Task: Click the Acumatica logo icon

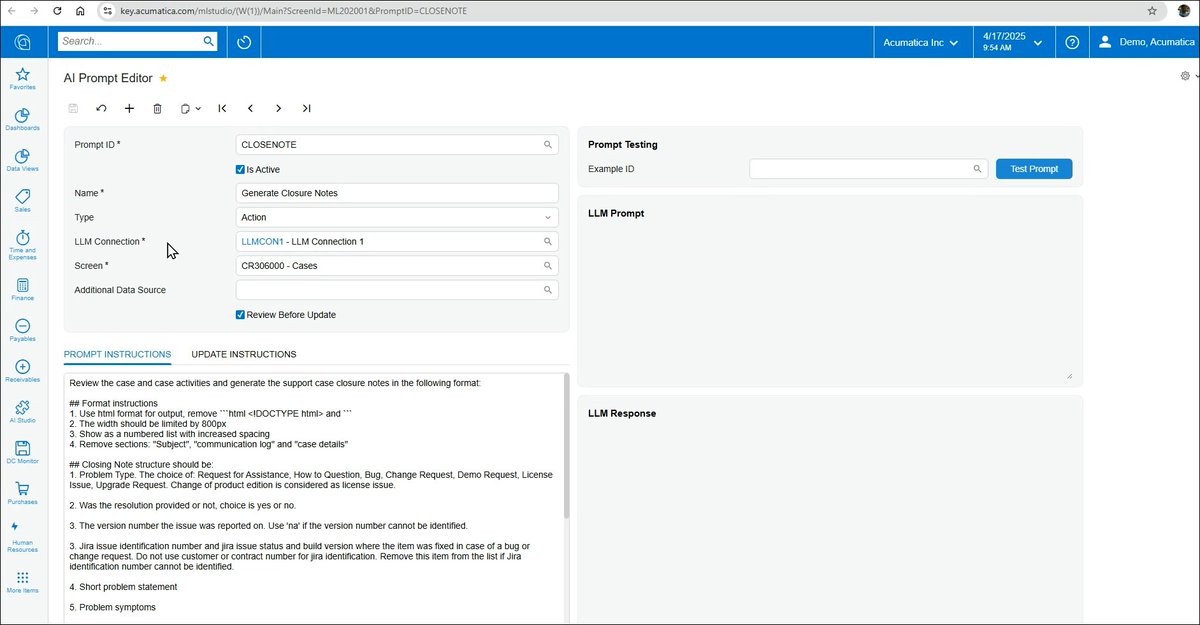Action: pyautogui.click(x=22, y=42)
